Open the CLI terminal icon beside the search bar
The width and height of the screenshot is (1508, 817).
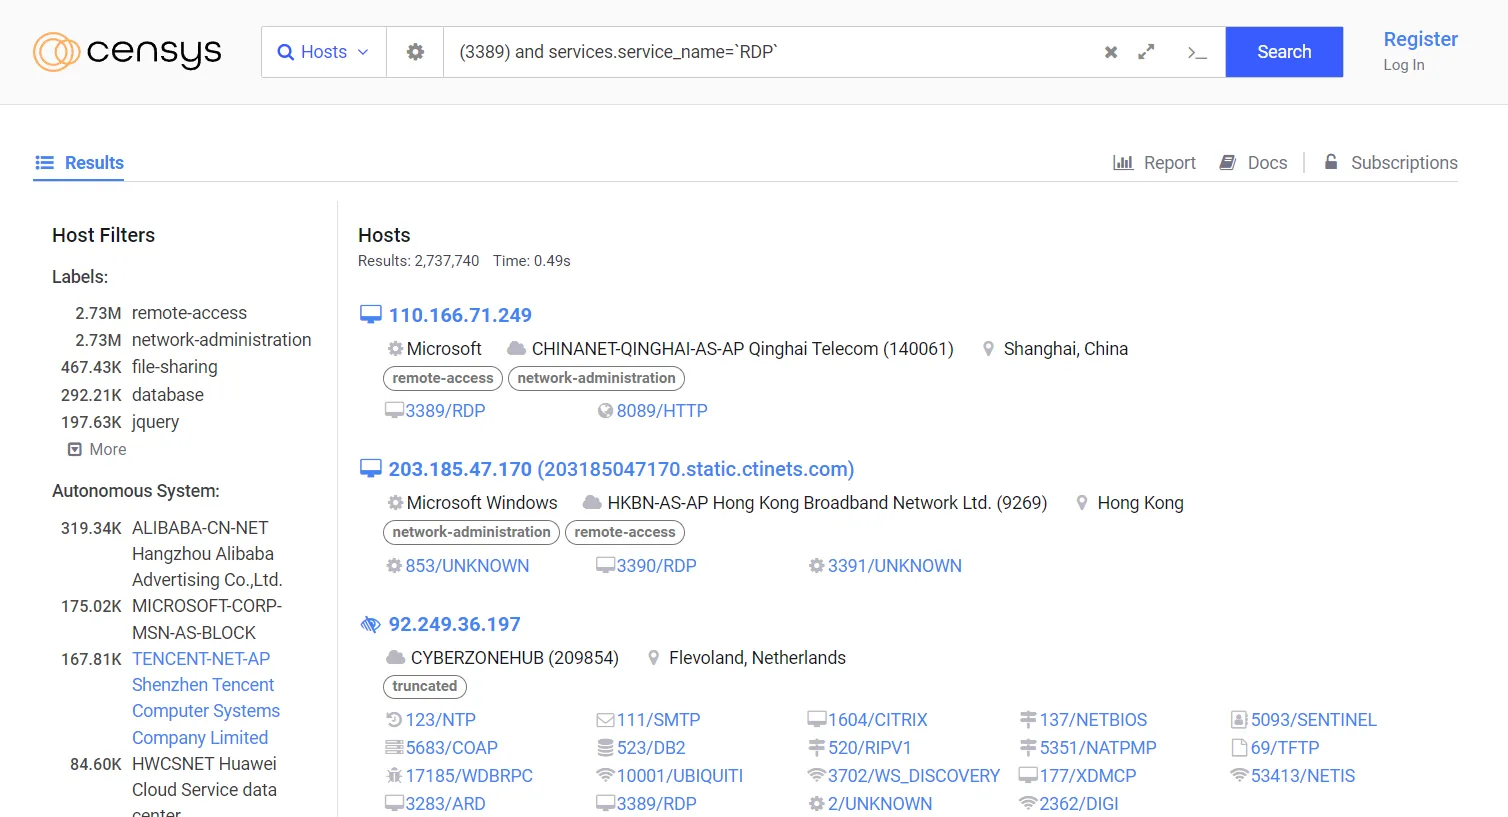(x=1196, y=53)
